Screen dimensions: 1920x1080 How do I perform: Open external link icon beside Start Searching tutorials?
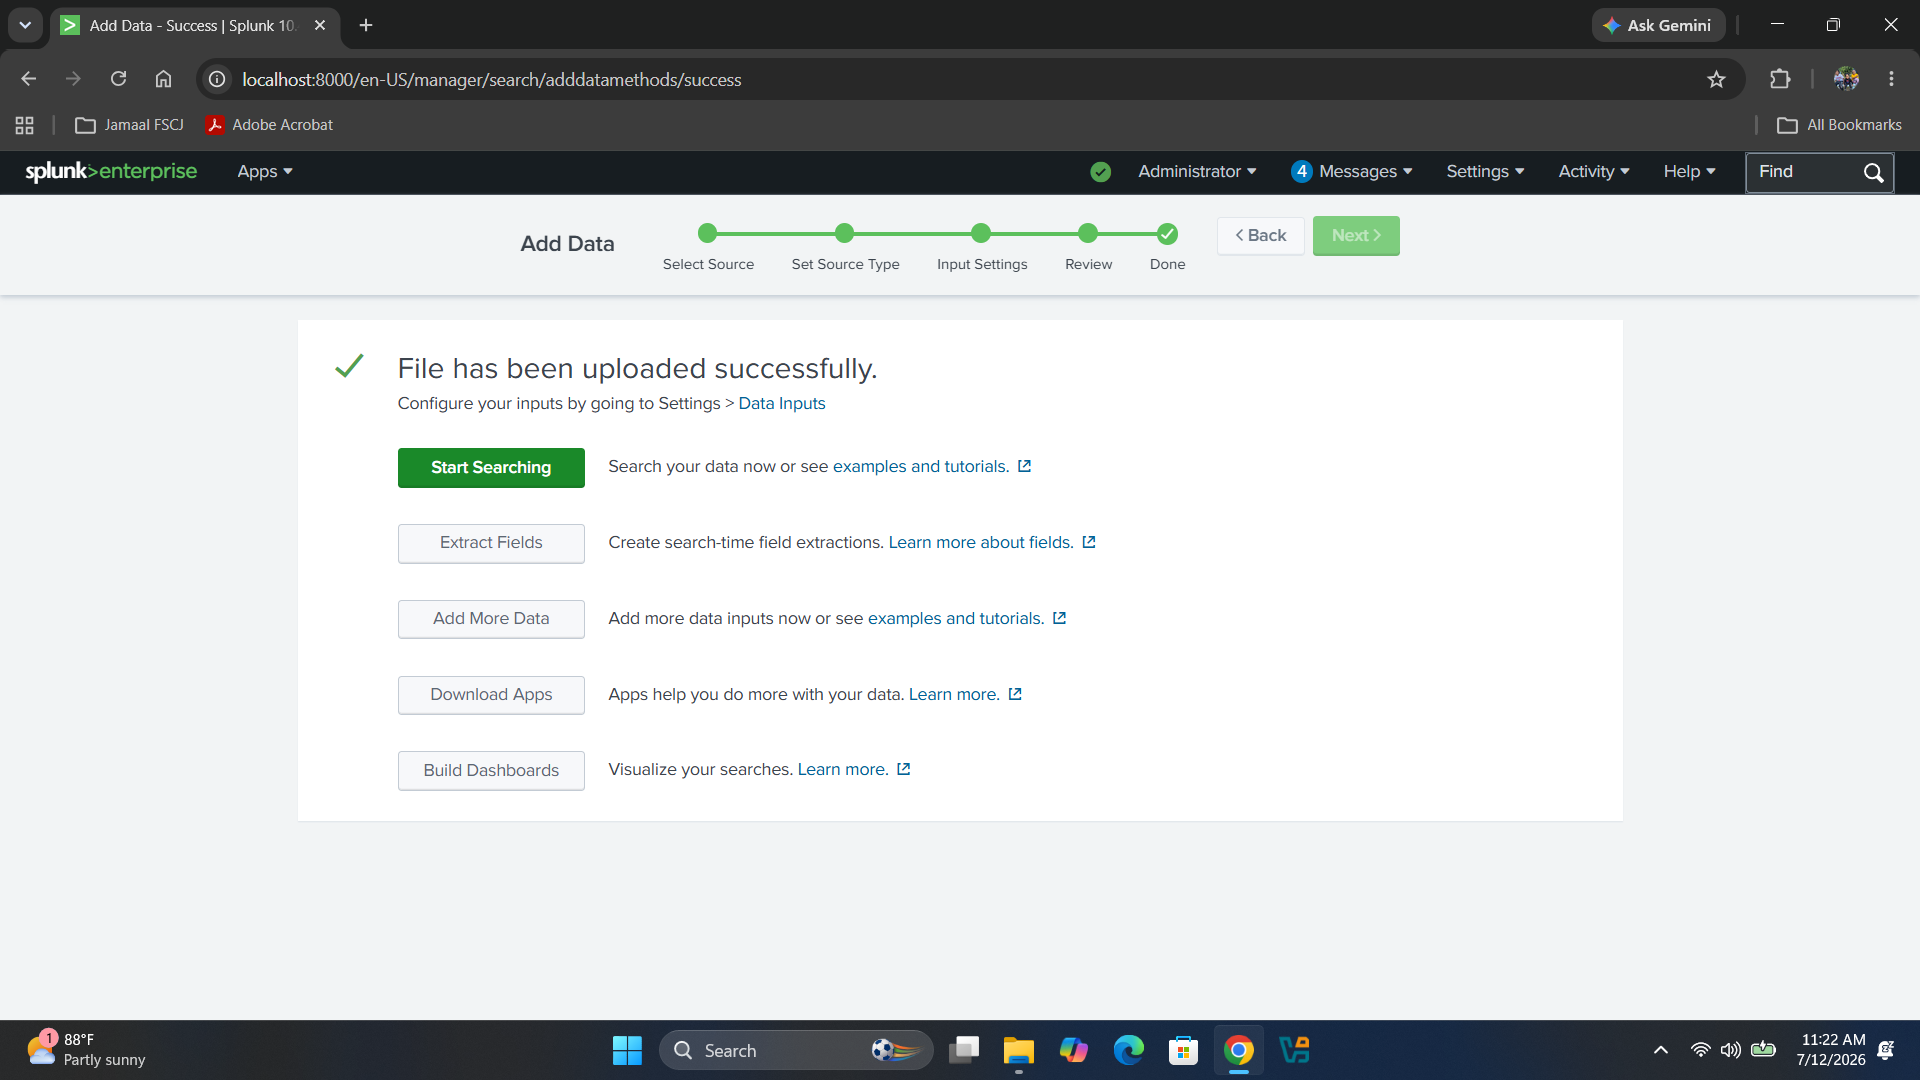(x=1024, y=466)
